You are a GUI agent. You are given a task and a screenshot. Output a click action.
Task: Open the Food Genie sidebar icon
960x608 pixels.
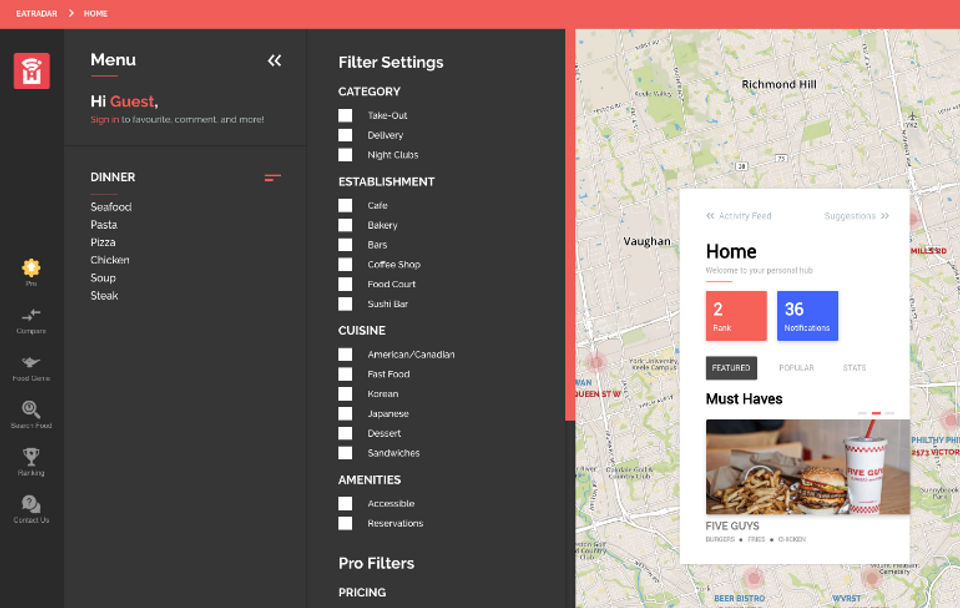pos(31,368)
